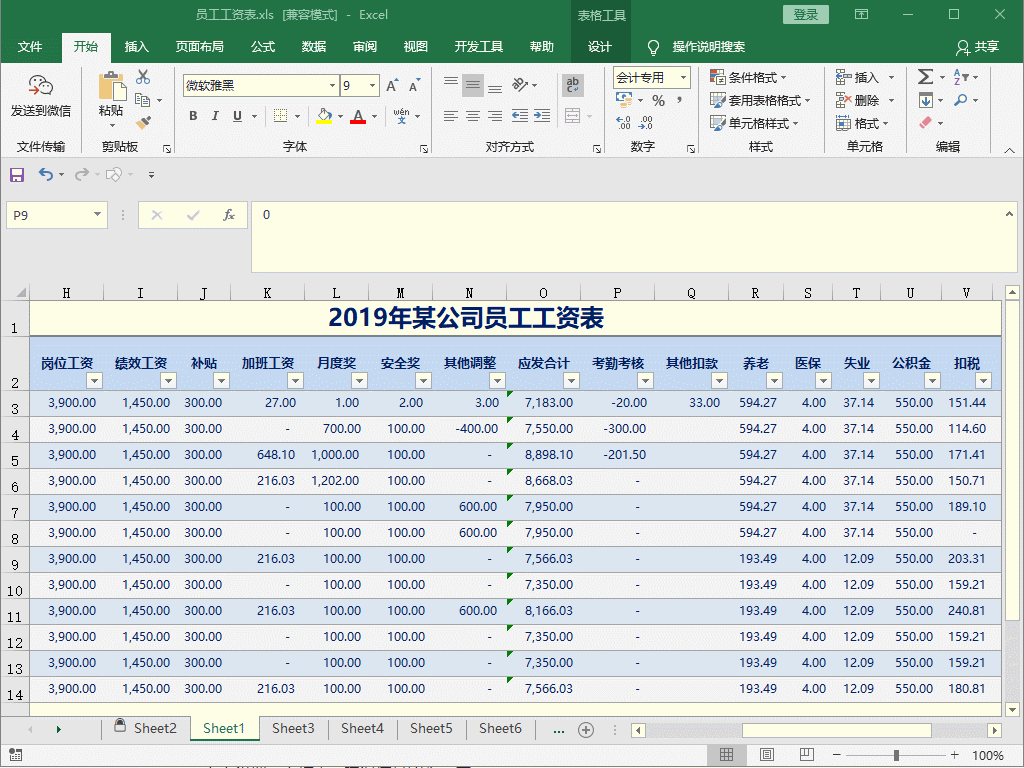This screenshot has height=768, width=1024.
Task: Click the merge and center icon
Action: 573,116
